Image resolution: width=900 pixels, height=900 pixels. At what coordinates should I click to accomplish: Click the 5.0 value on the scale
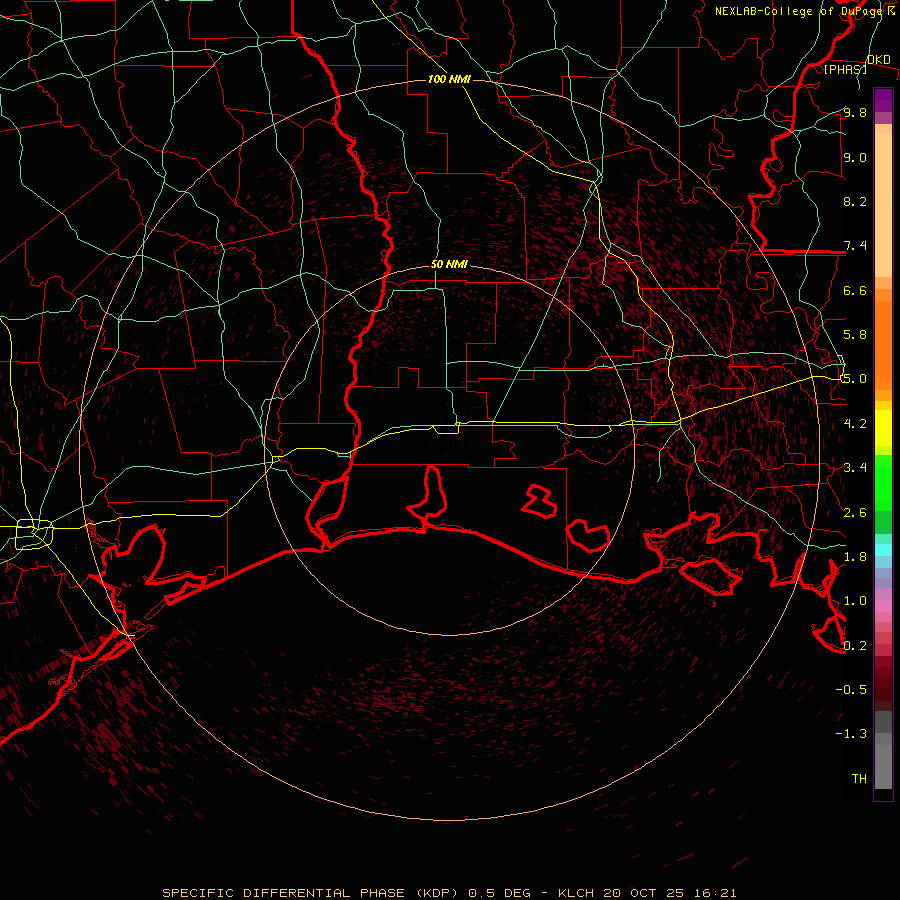tap(855, 379)
